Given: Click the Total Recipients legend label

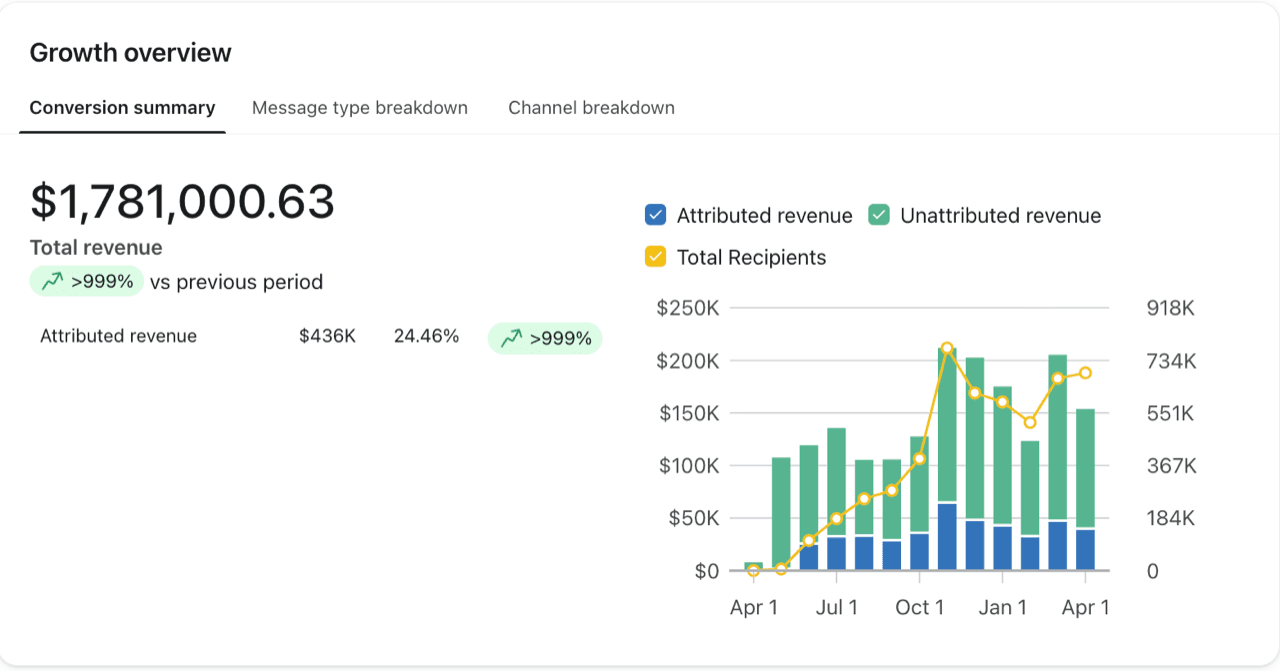Looking at the screenshot, I should [x=752, y=258].
